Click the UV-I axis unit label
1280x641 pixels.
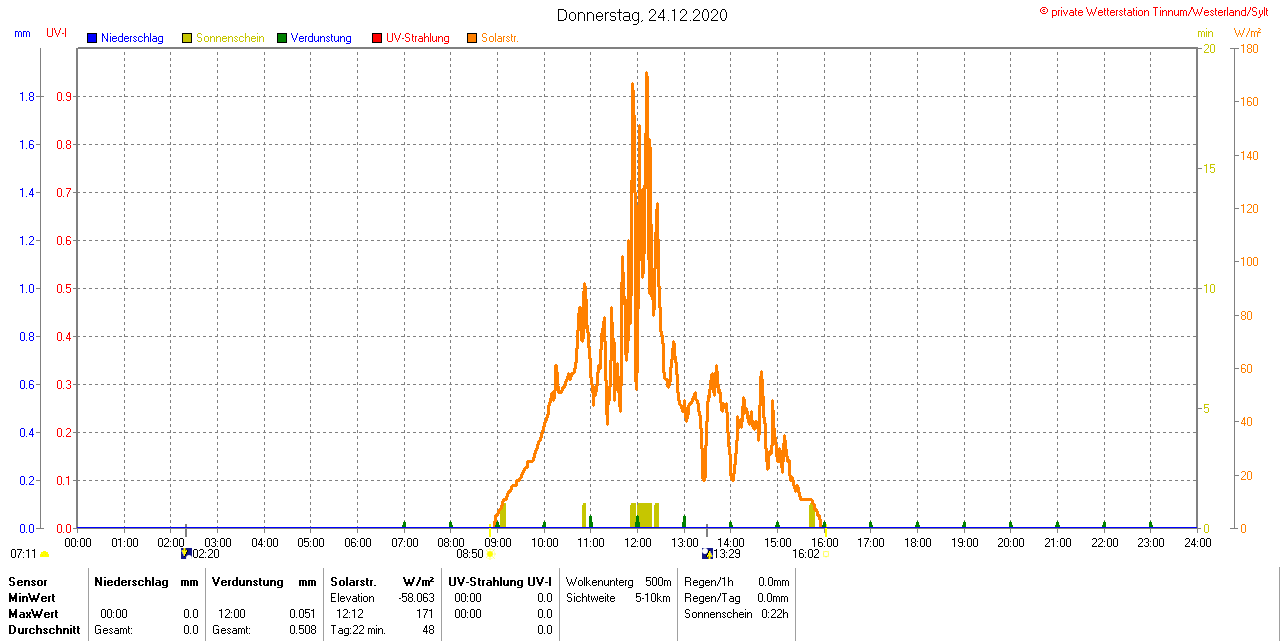point(57,33)
